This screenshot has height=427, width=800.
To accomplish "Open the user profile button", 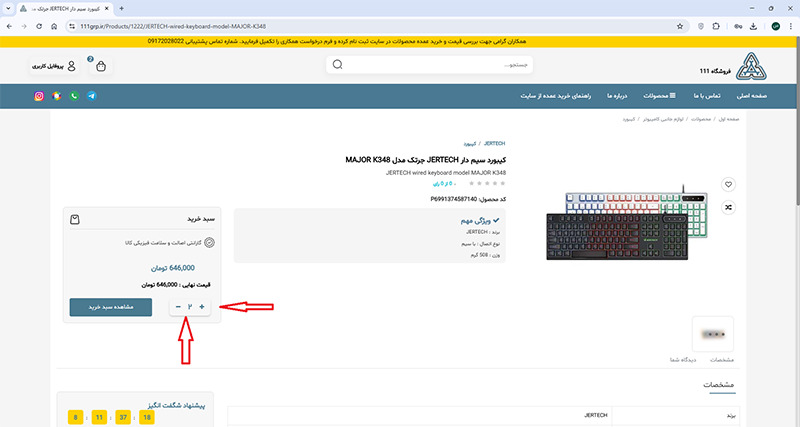I will click(x=54, y=66).
